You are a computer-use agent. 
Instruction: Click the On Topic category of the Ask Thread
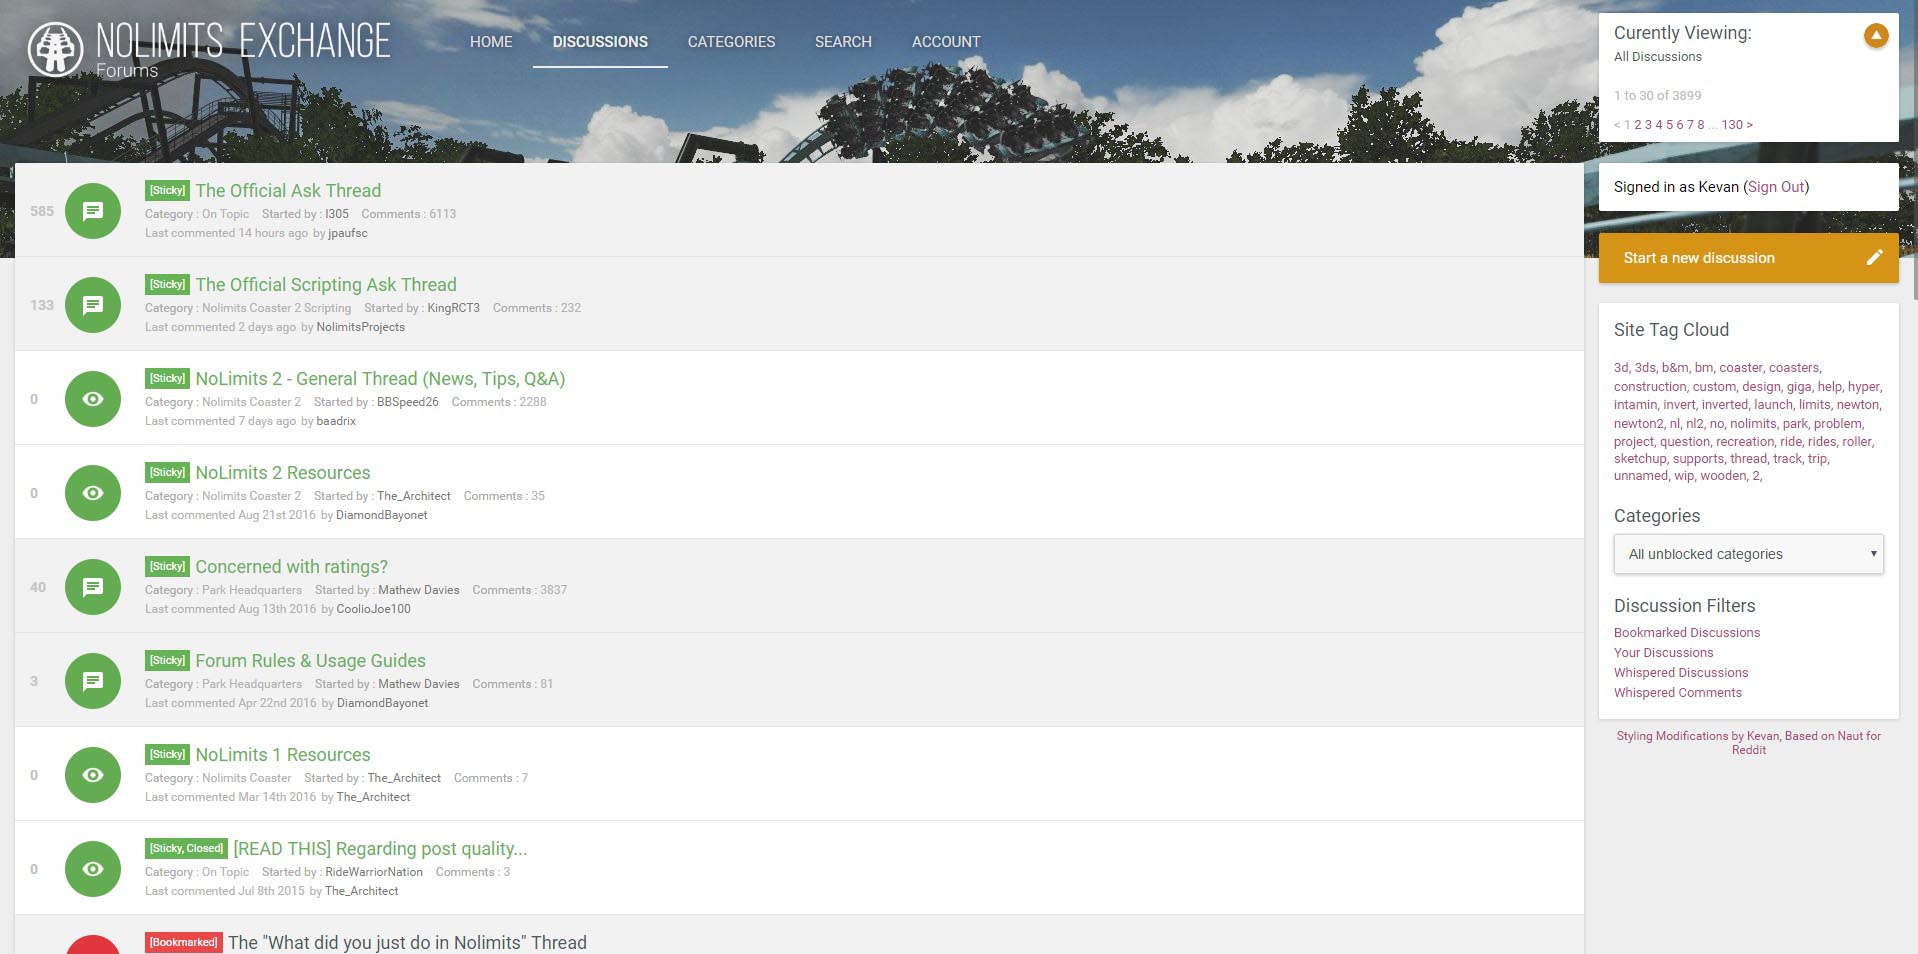225,214
